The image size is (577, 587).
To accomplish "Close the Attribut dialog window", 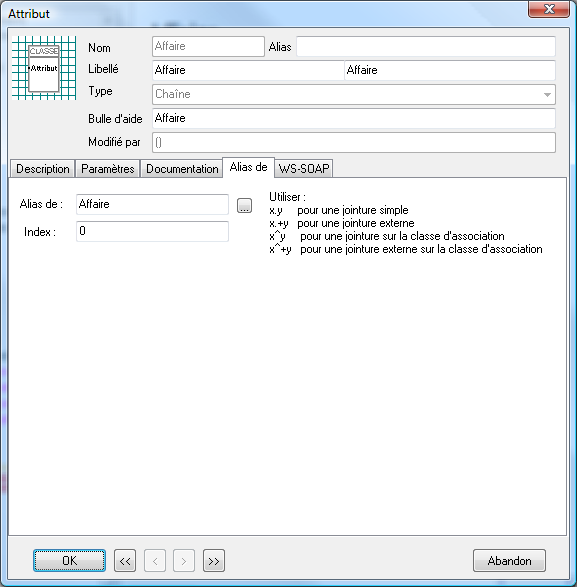I will [x=549, y=9].
